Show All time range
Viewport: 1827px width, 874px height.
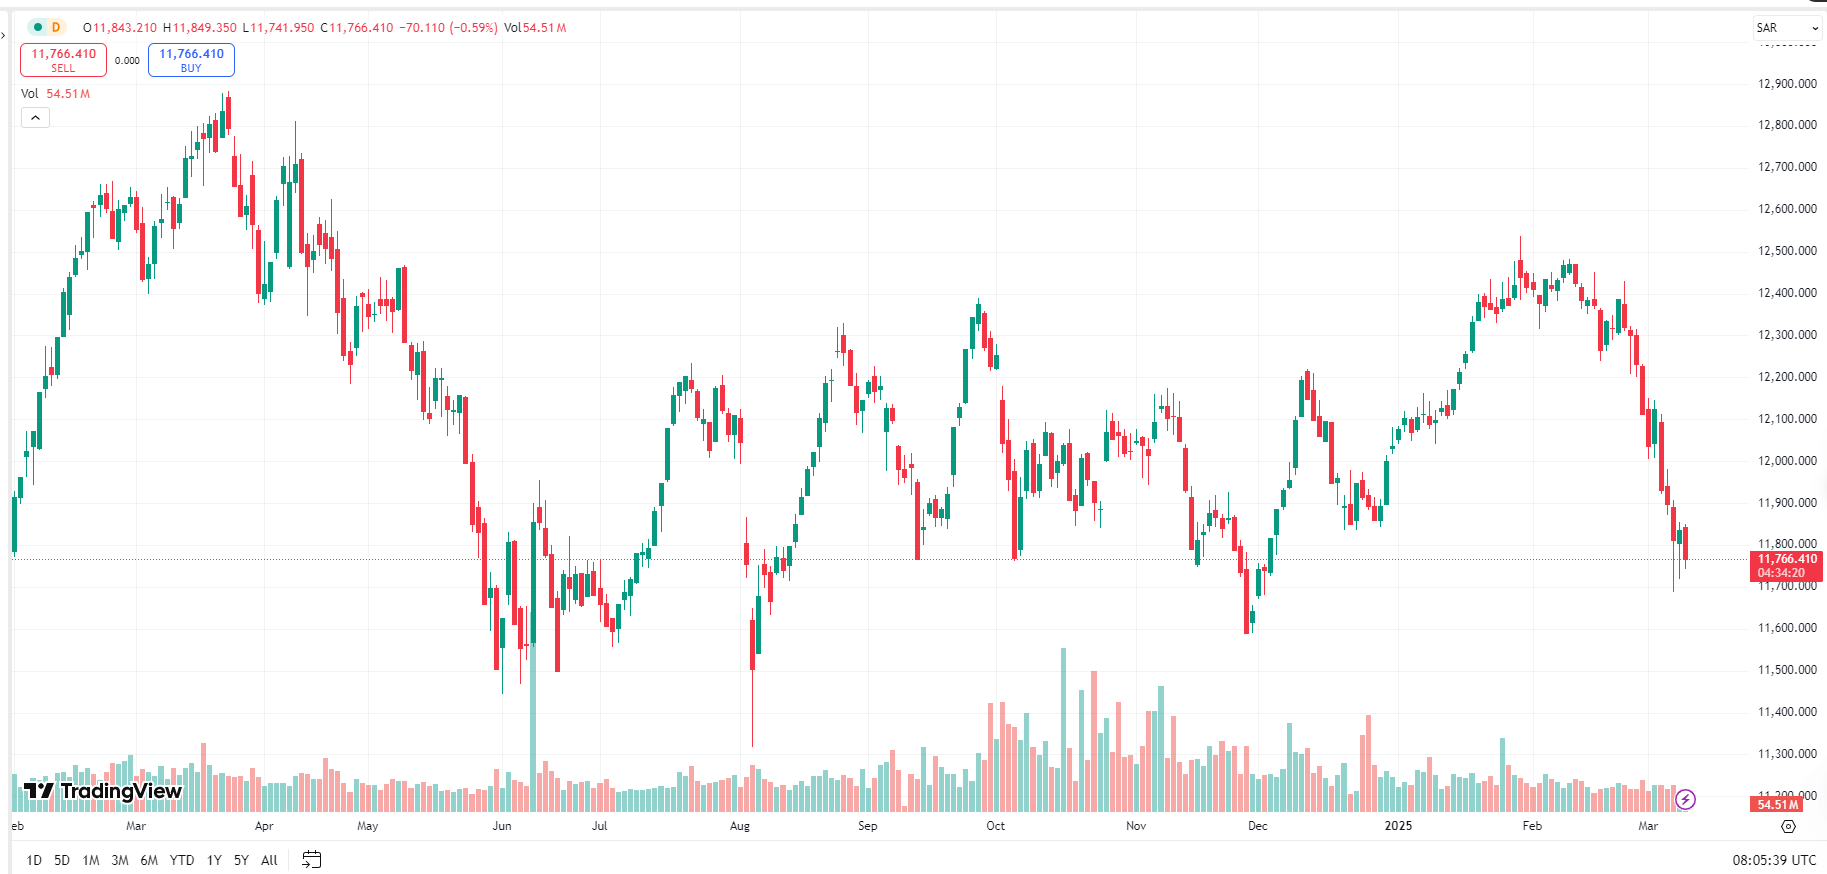pos(269,860)
